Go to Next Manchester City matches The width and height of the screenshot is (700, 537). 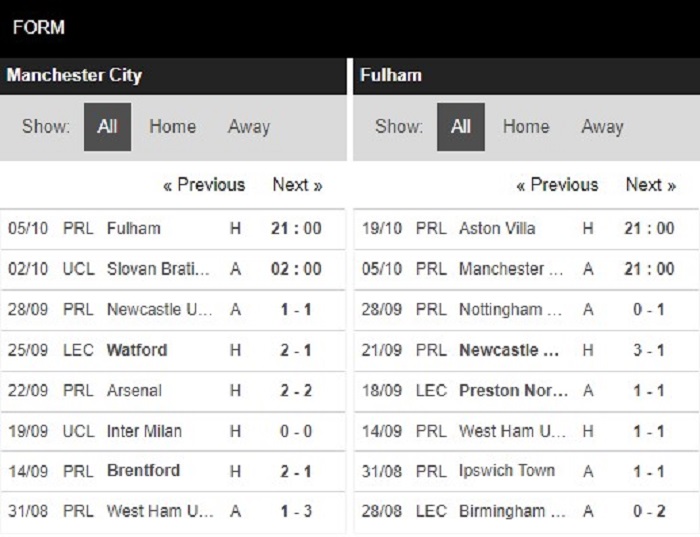coord(297,185)
